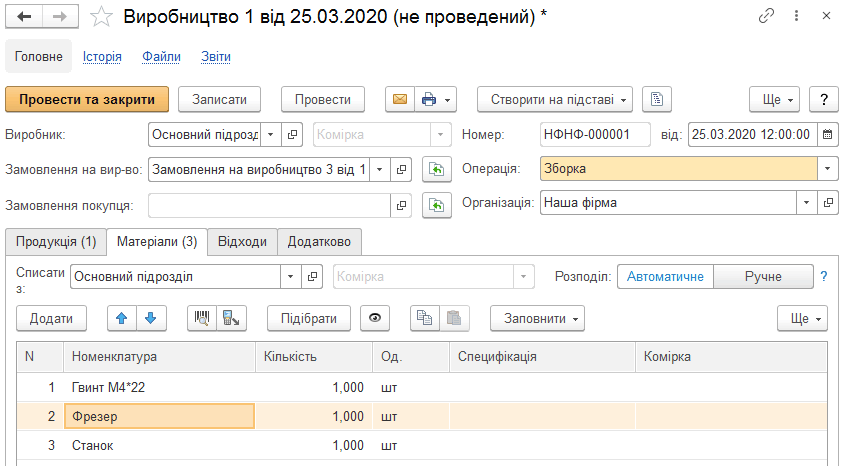Click Додати to add a material row
The height and width of the screenshot is (467, 842).
(52, 318)
